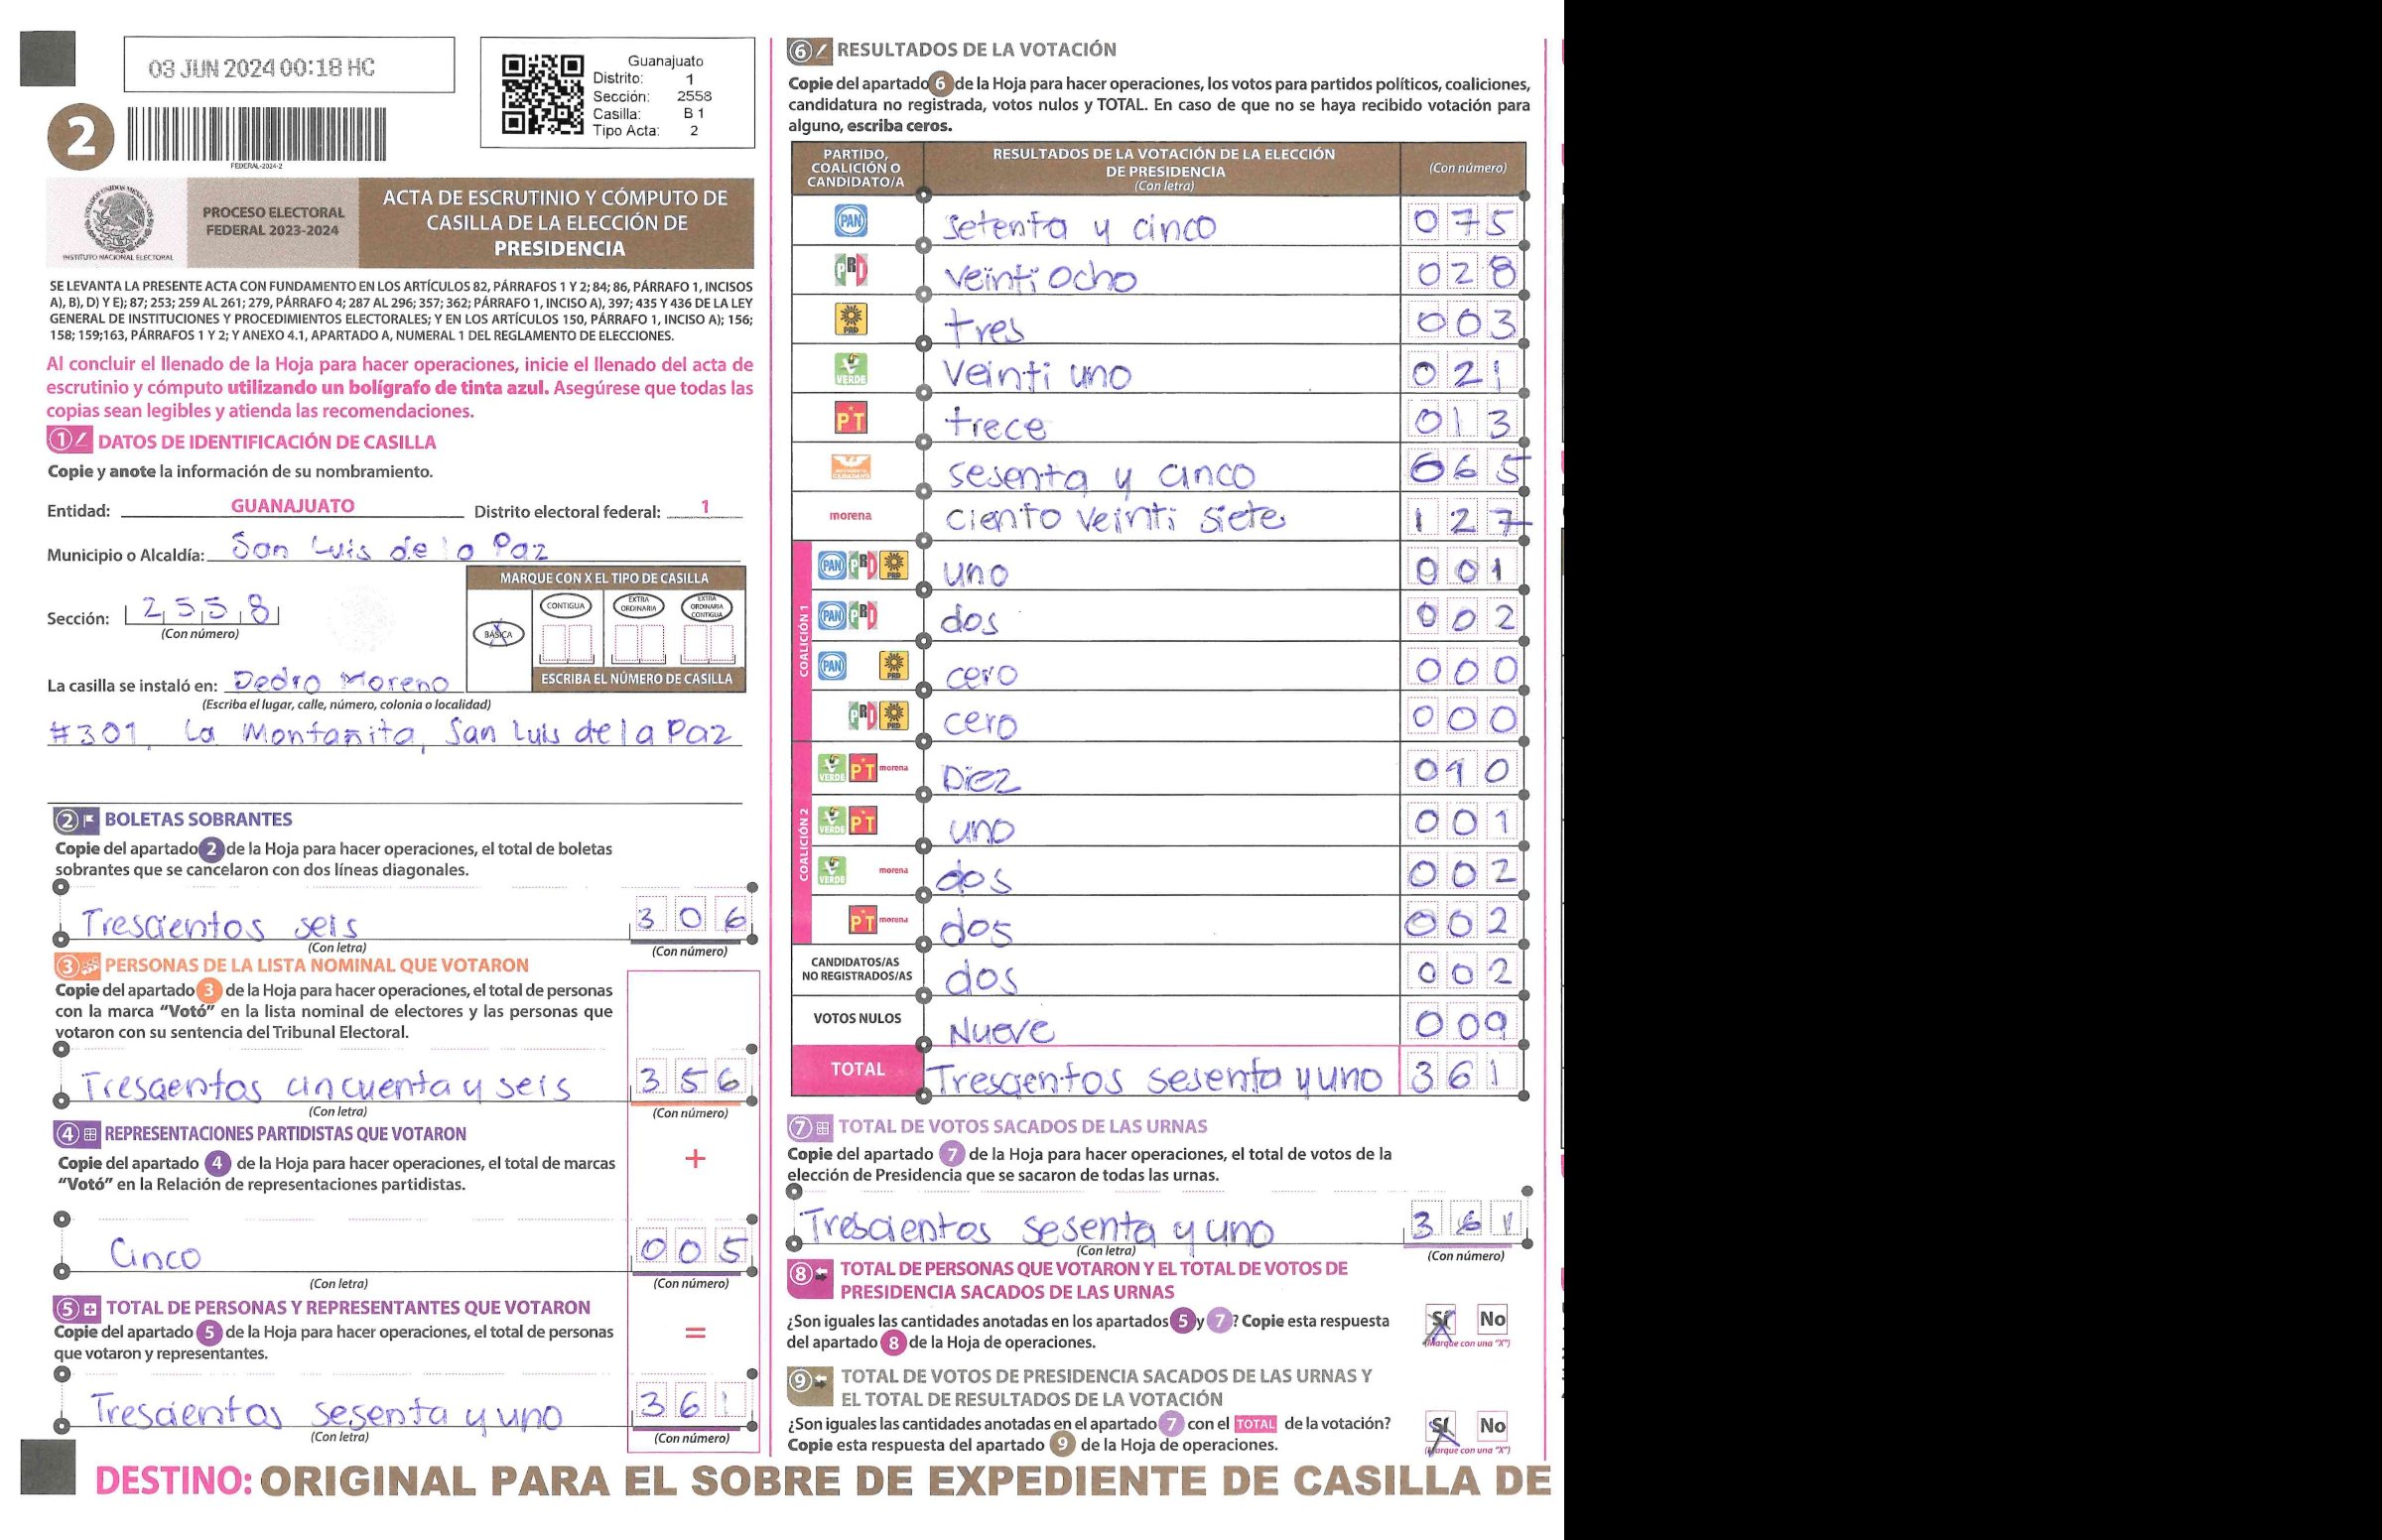Image resolution: width=2382 pixels, height=1540 pixels.
Task: Check the 'Sí' box in section 8
Action: (x=1441, y=1321)
